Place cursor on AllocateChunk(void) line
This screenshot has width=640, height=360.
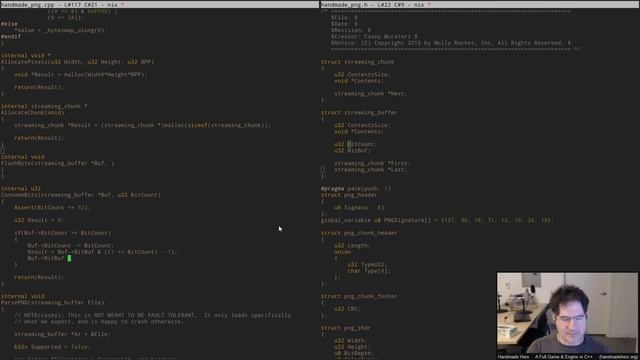(33, 113)
